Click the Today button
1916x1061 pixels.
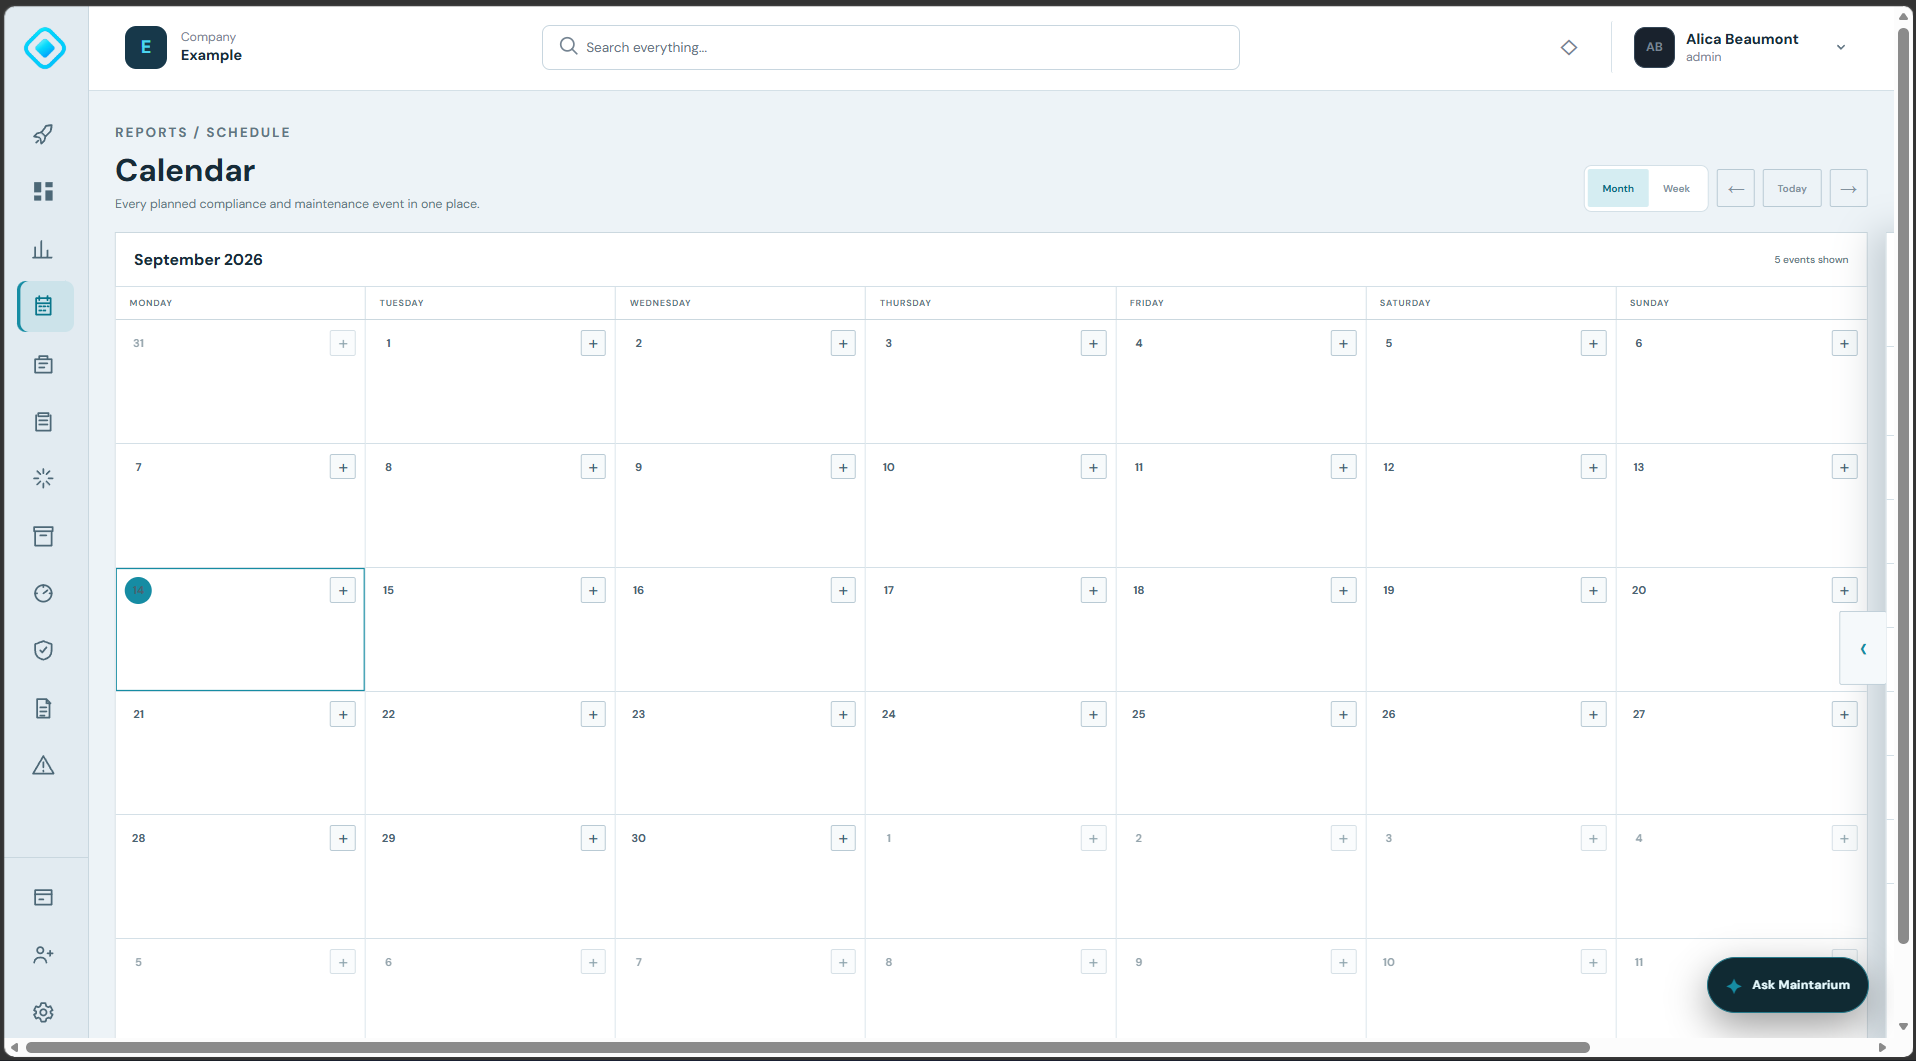coord(1792,188)
